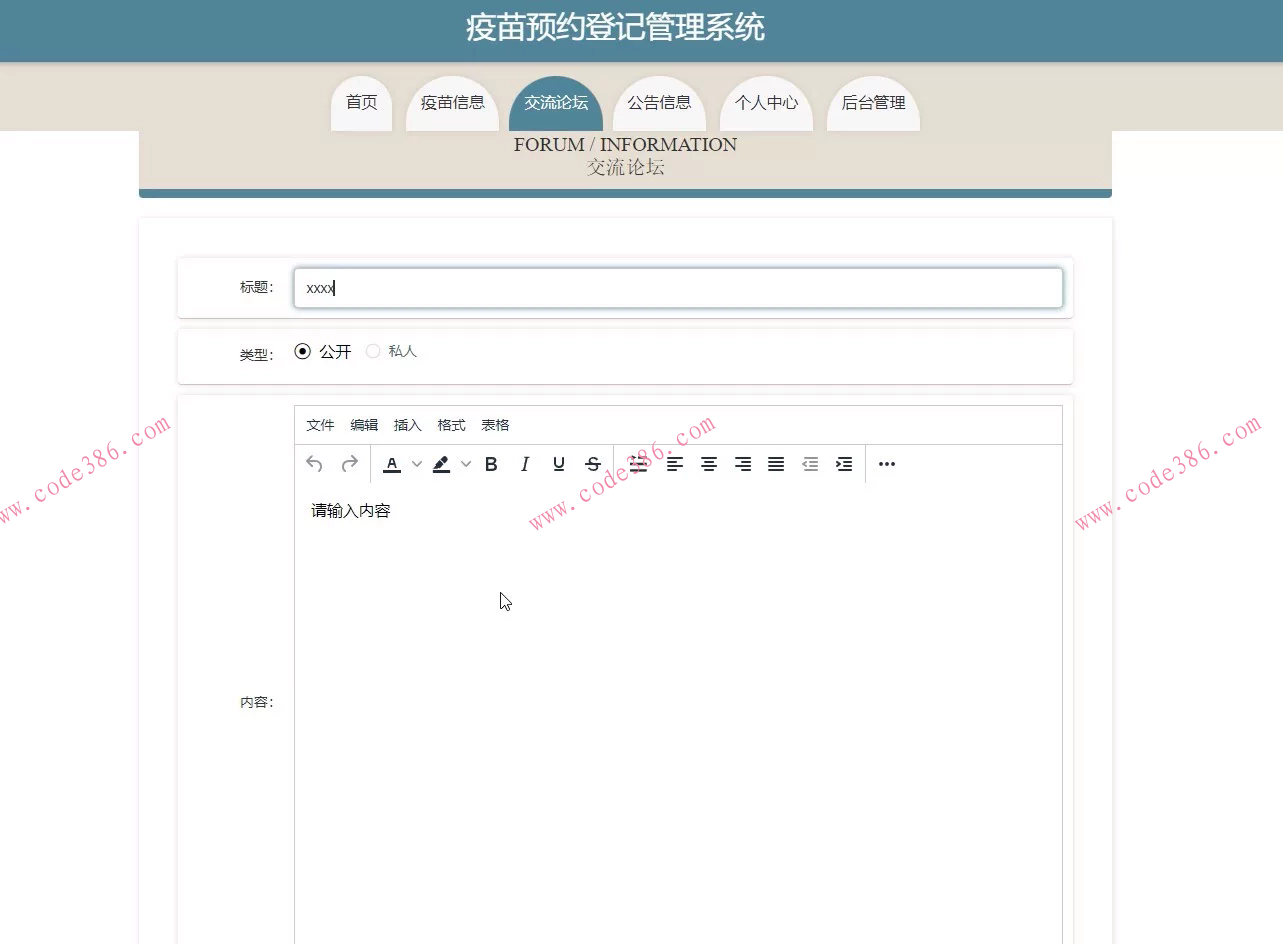The image size is (1283, 944).
Task: Select the 私人 radio button
Action: pos(373,350)
